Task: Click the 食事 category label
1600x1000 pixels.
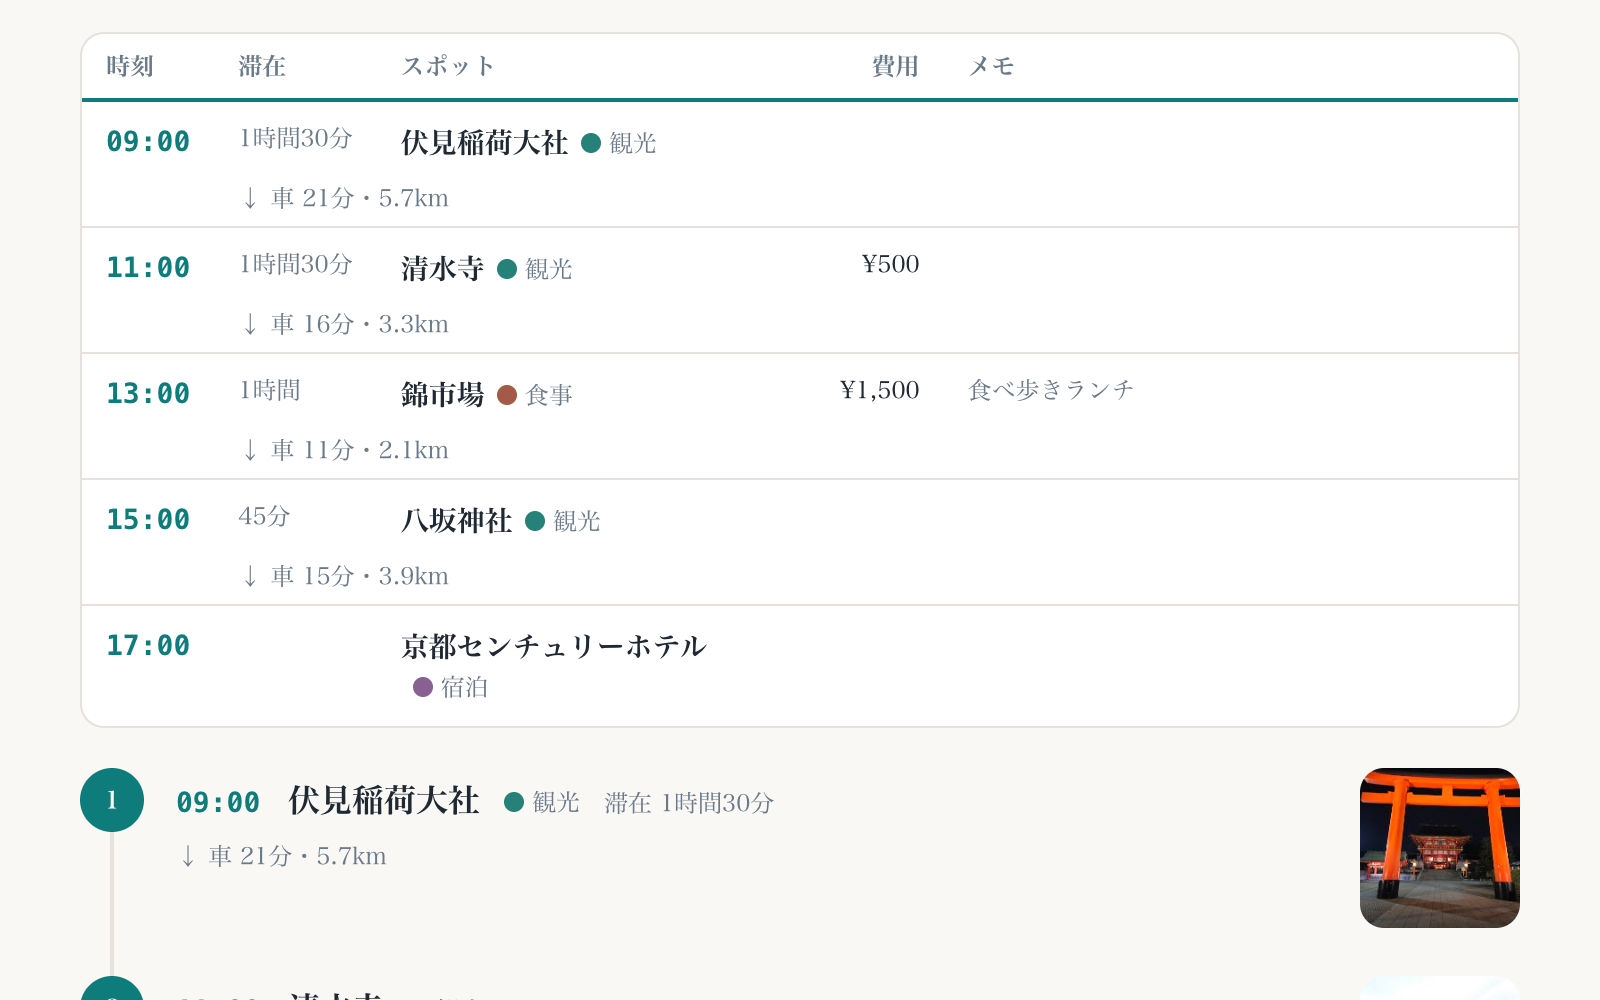Action: 549,395
